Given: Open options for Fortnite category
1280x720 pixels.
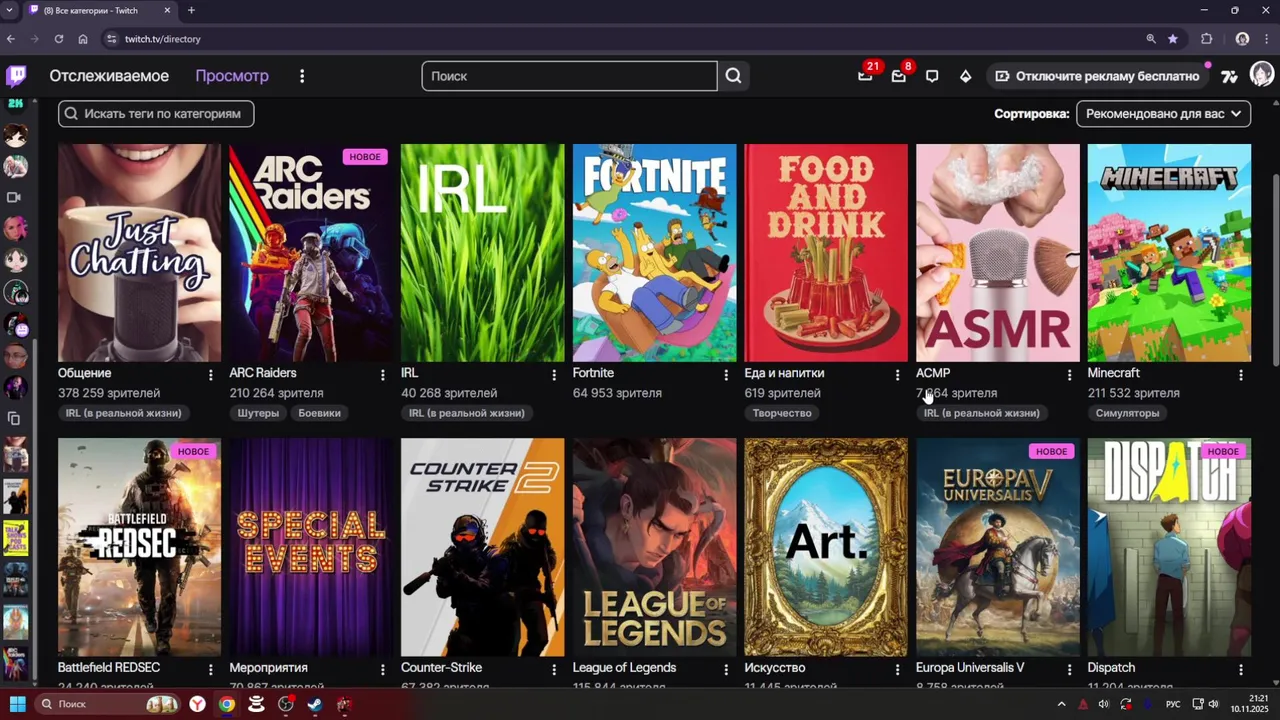Looking at the screenshot, I should coord(726,374).
